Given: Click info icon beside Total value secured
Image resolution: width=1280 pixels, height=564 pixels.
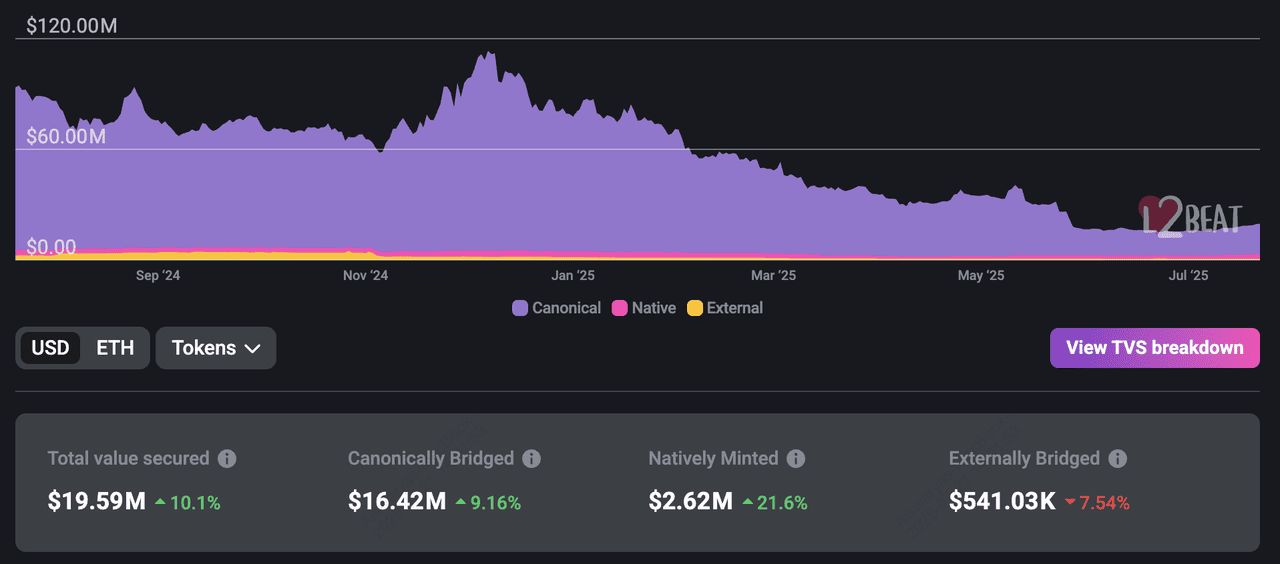Looking at the screenshot, I should [227, 459].
